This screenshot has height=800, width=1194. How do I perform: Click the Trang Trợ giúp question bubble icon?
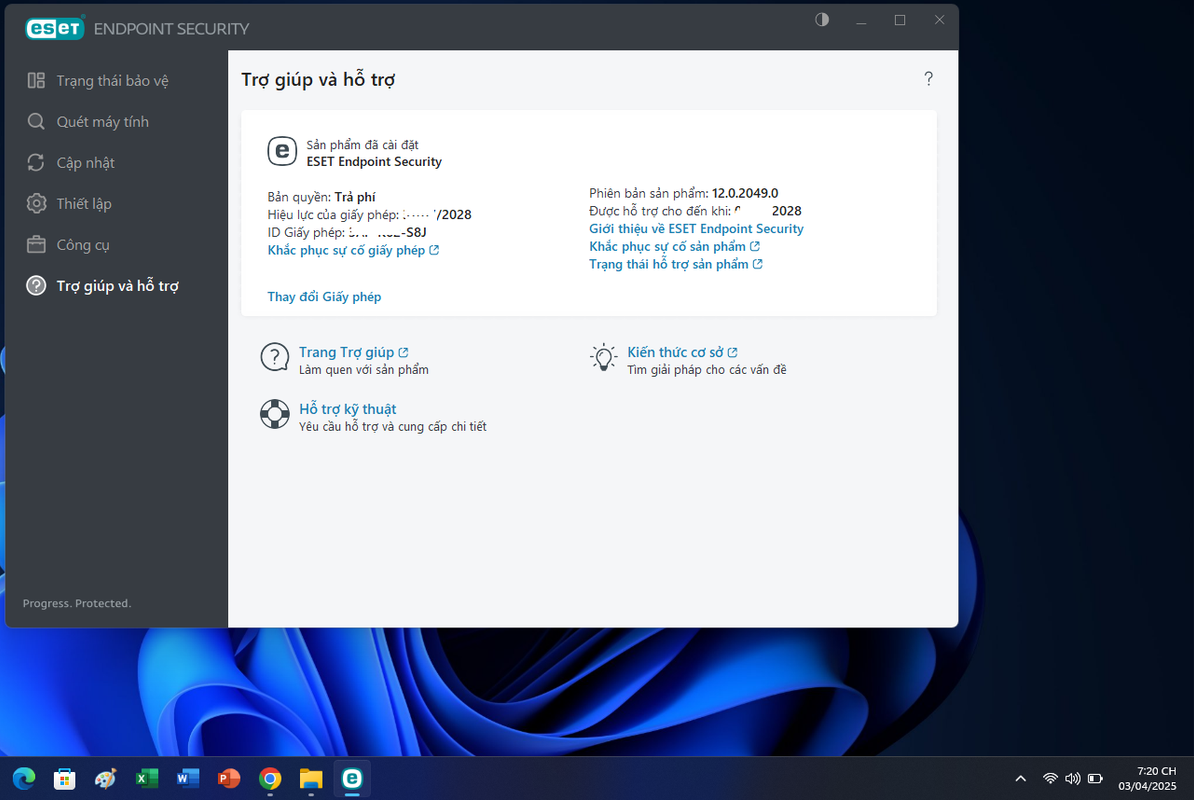point(275,357)
